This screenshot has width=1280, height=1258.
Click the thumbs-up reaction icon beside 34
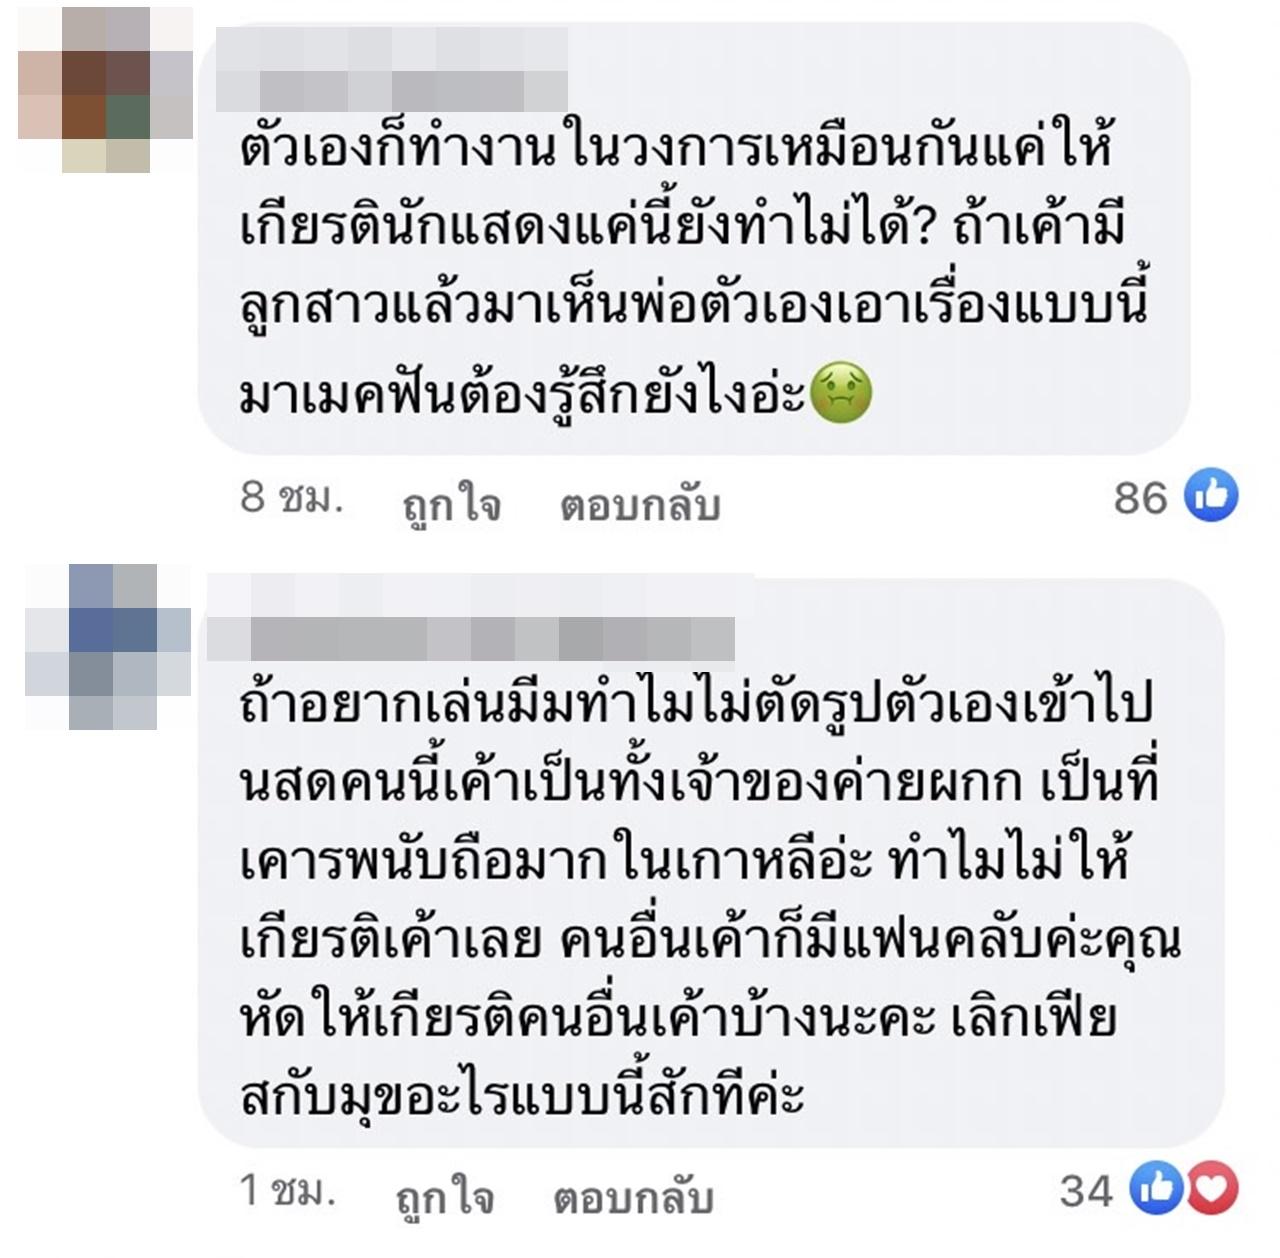pyautogui.click(x=1155, y=1189)
